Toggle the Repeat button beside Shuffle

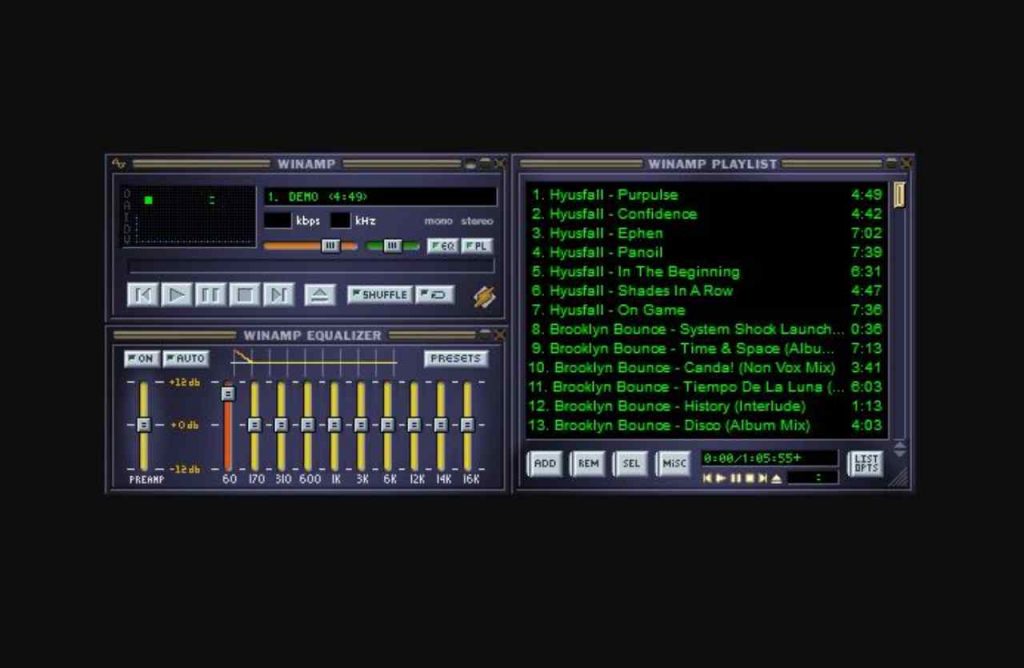434,294
